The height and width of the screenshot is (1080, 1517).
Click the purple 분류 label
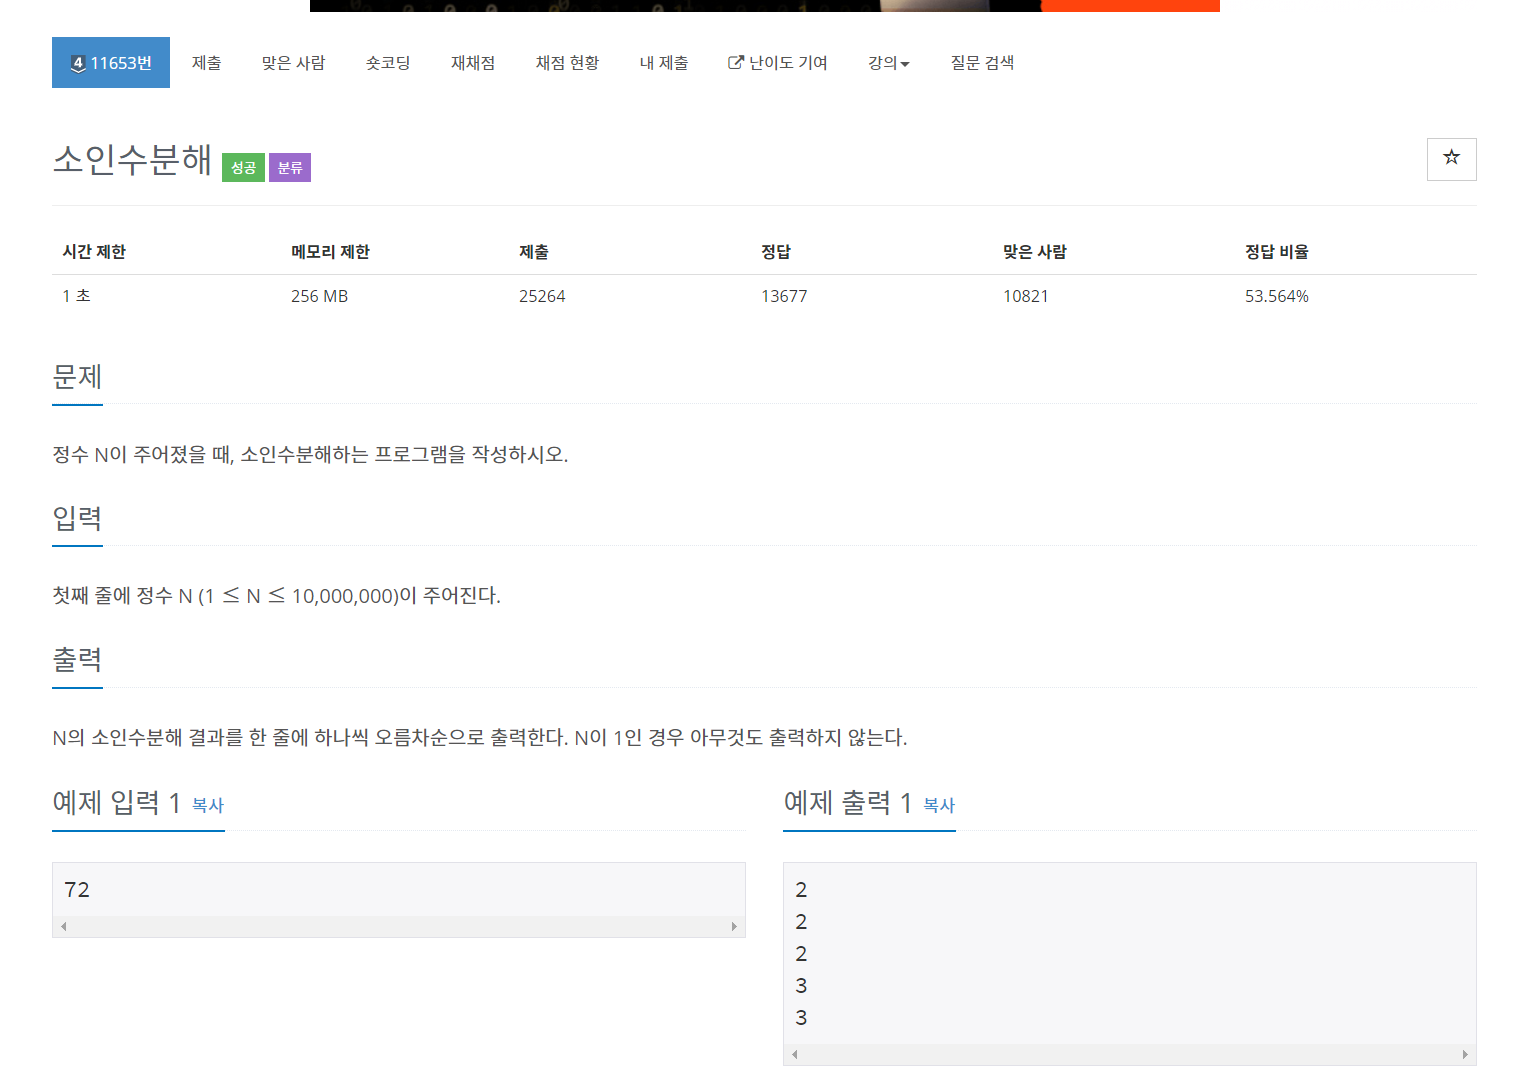point(290,167)
